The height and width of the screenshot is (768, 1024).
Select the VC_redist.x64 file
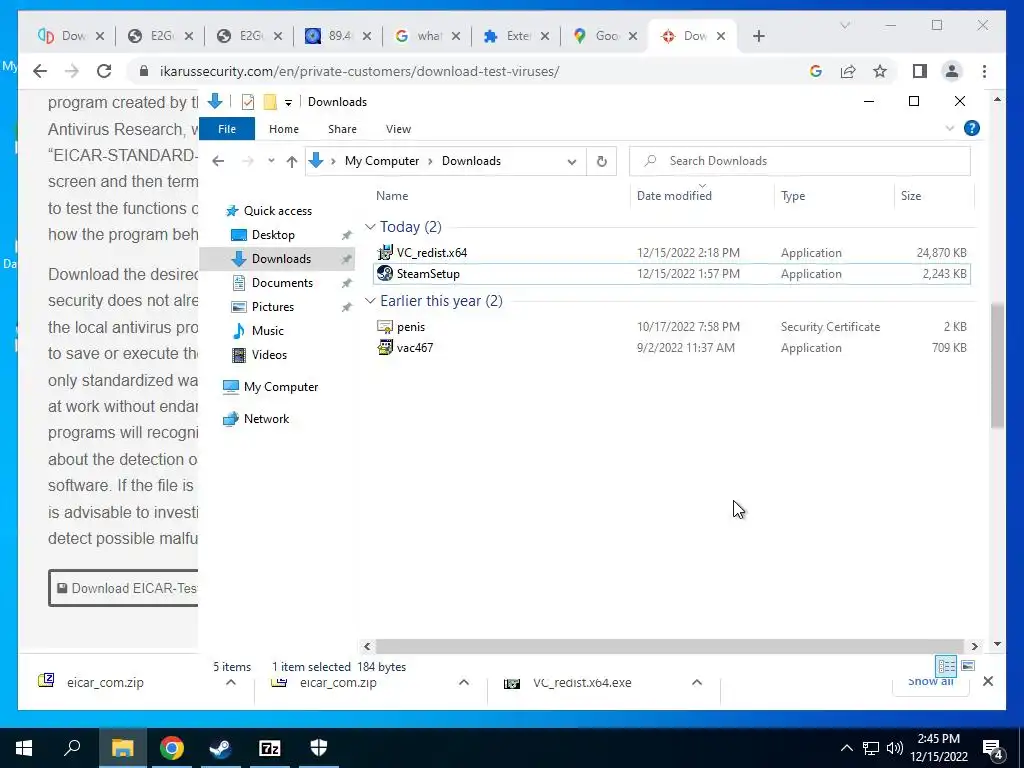[671, 252]
